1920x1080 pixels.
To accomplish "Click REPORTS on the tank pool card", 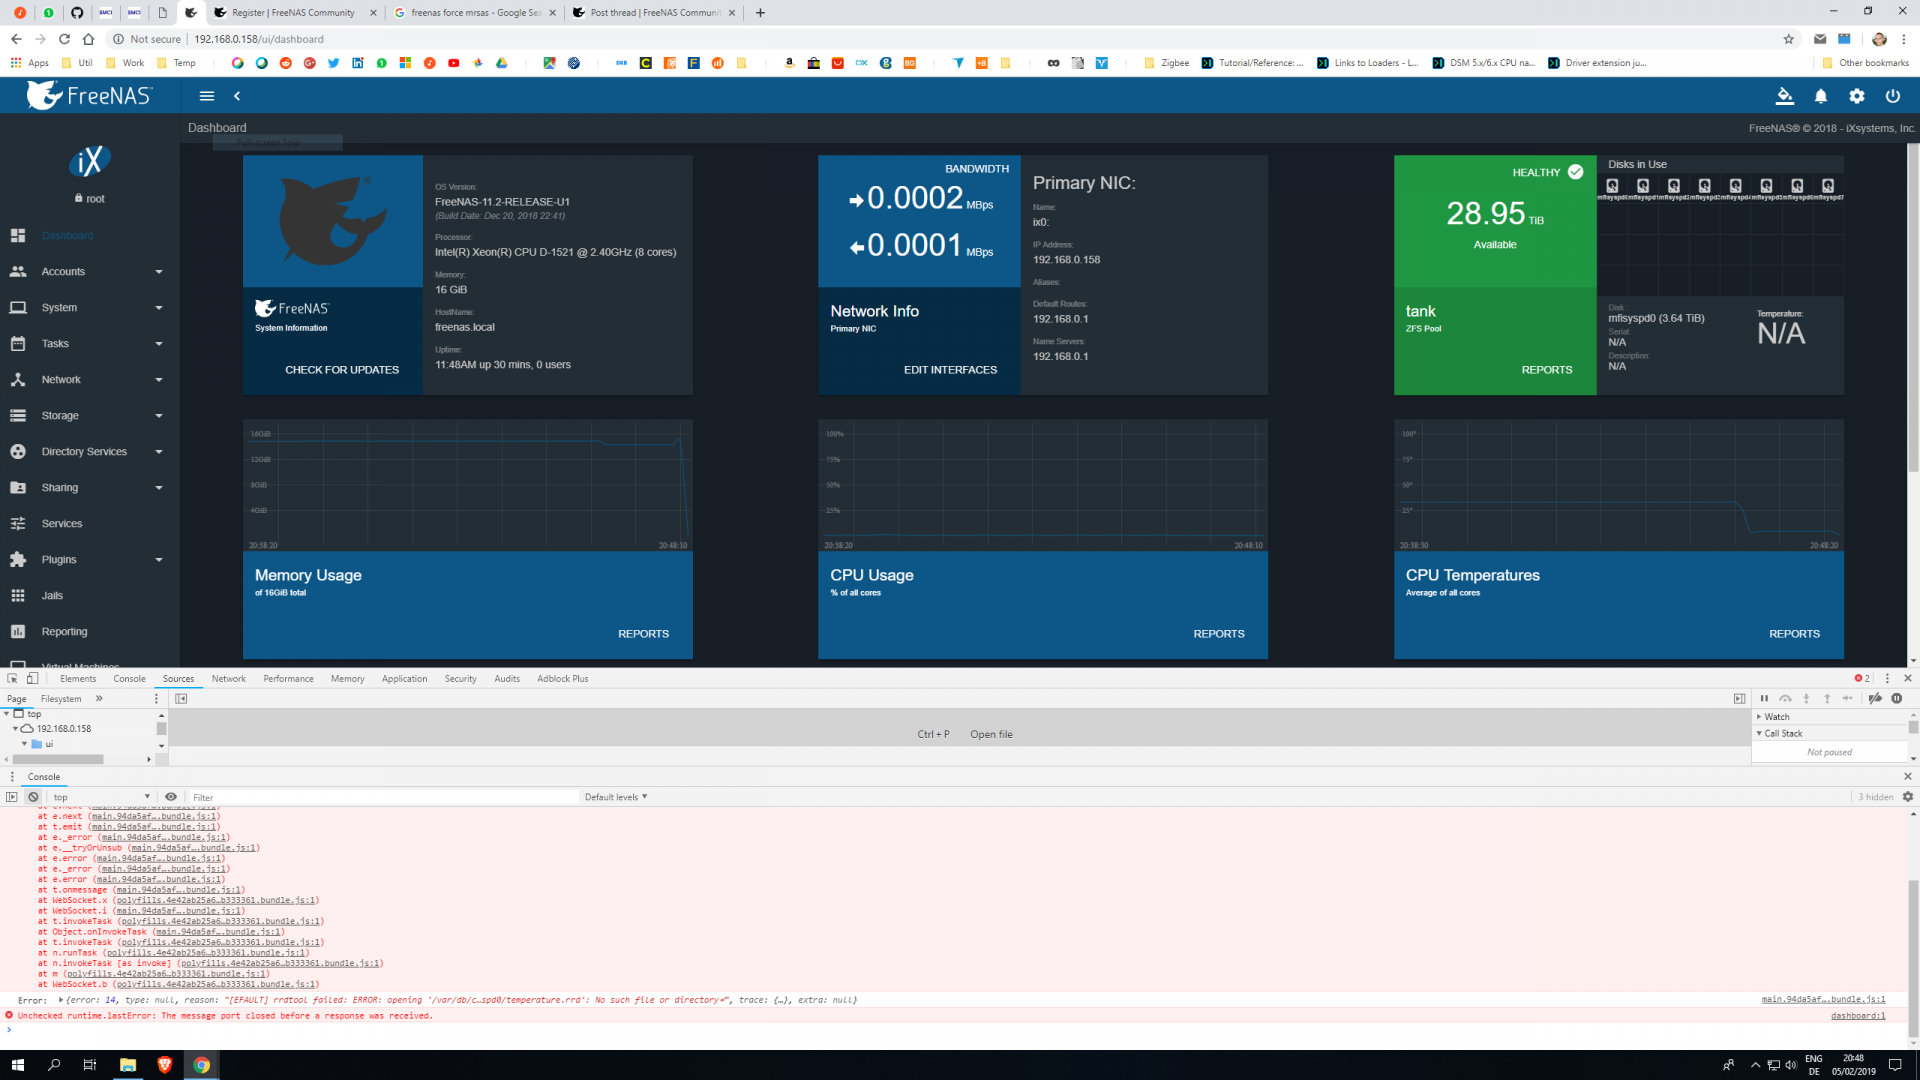I will (1547, 370).
